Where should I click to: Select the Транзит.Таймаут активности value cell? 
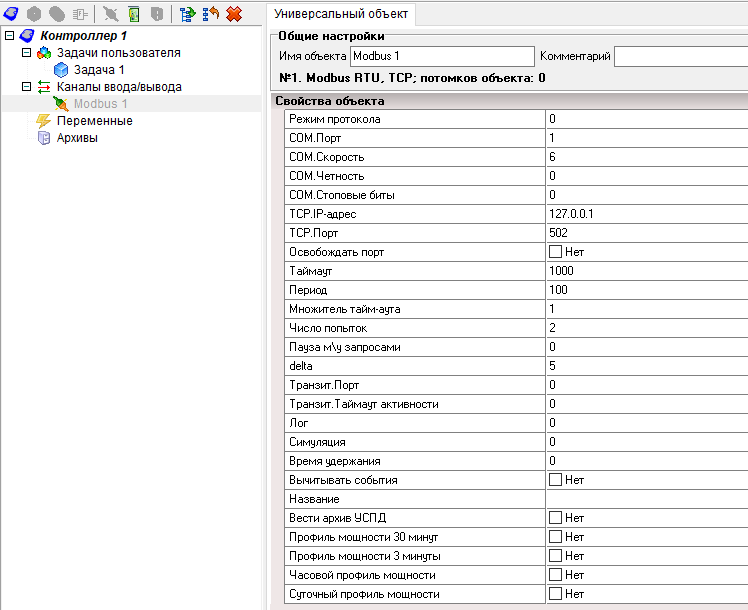[x=647, y=404]
